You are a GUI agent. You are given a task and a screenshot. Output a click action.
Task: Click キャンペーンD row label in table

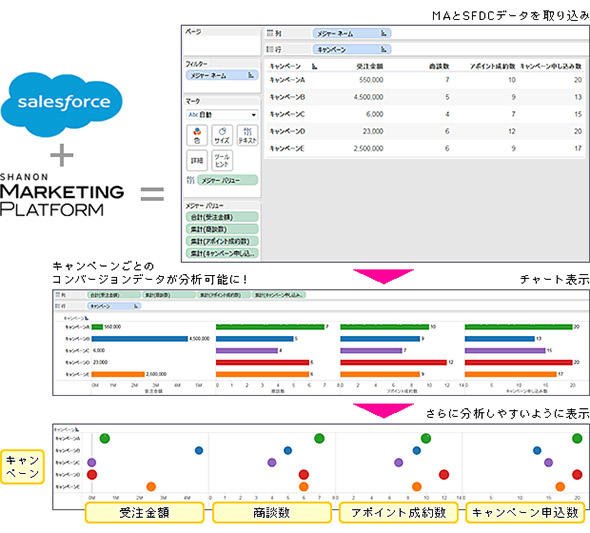[287, 131]
